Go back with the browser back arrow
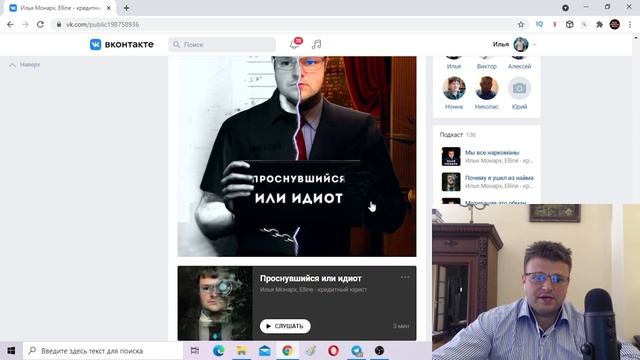Screen dimensions: 640x360 coord(10,24)
